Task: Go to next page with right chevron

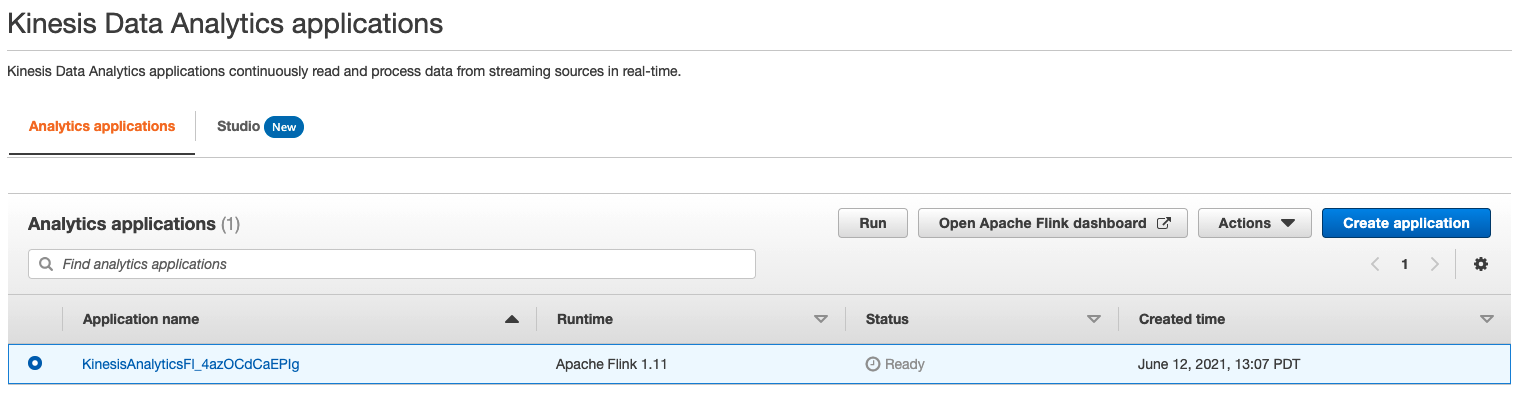Action: point(1435,264)
